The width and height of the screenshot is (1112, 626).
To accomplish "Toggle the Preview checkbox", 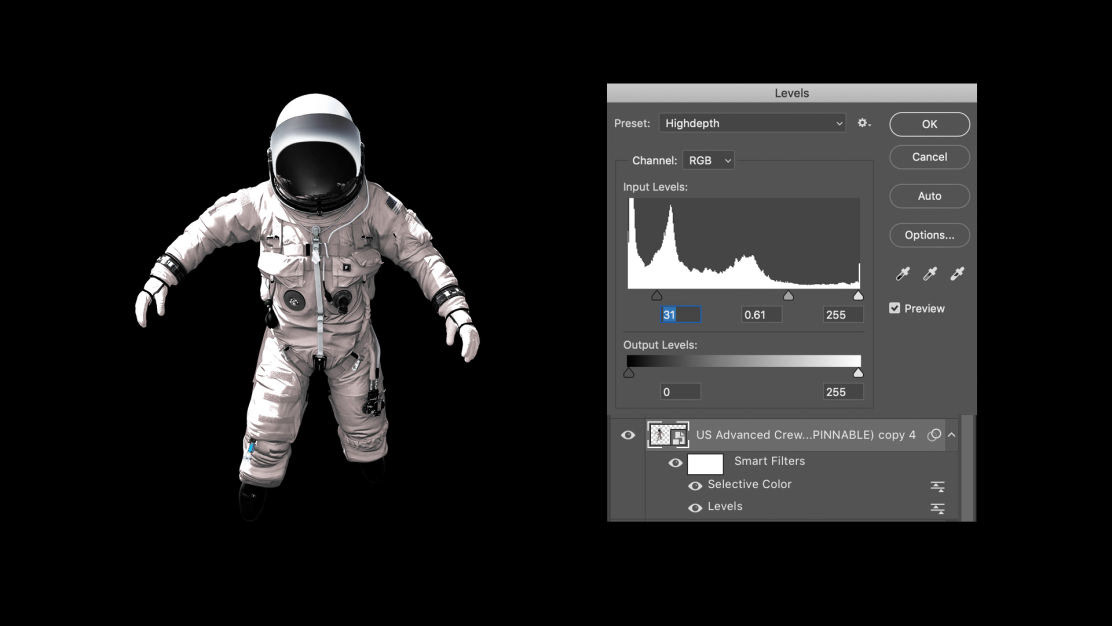I will tap(894, 308).
